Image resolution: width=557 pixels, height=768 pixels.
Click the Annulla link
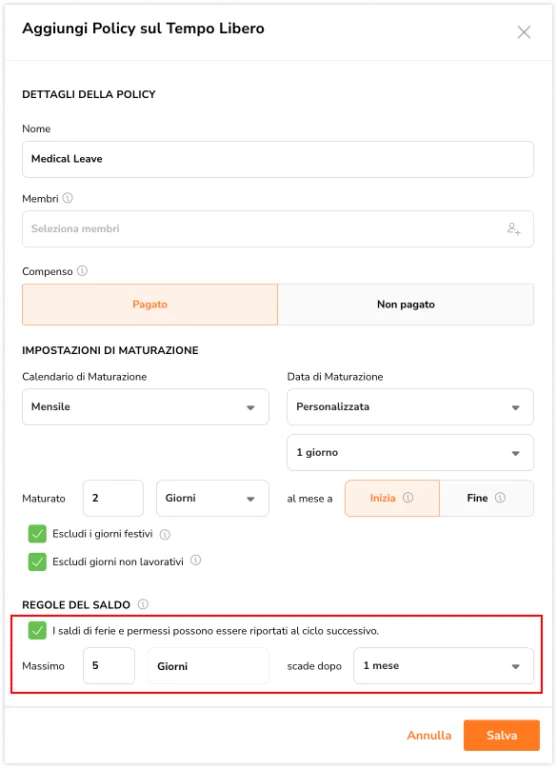pos(429,735)
